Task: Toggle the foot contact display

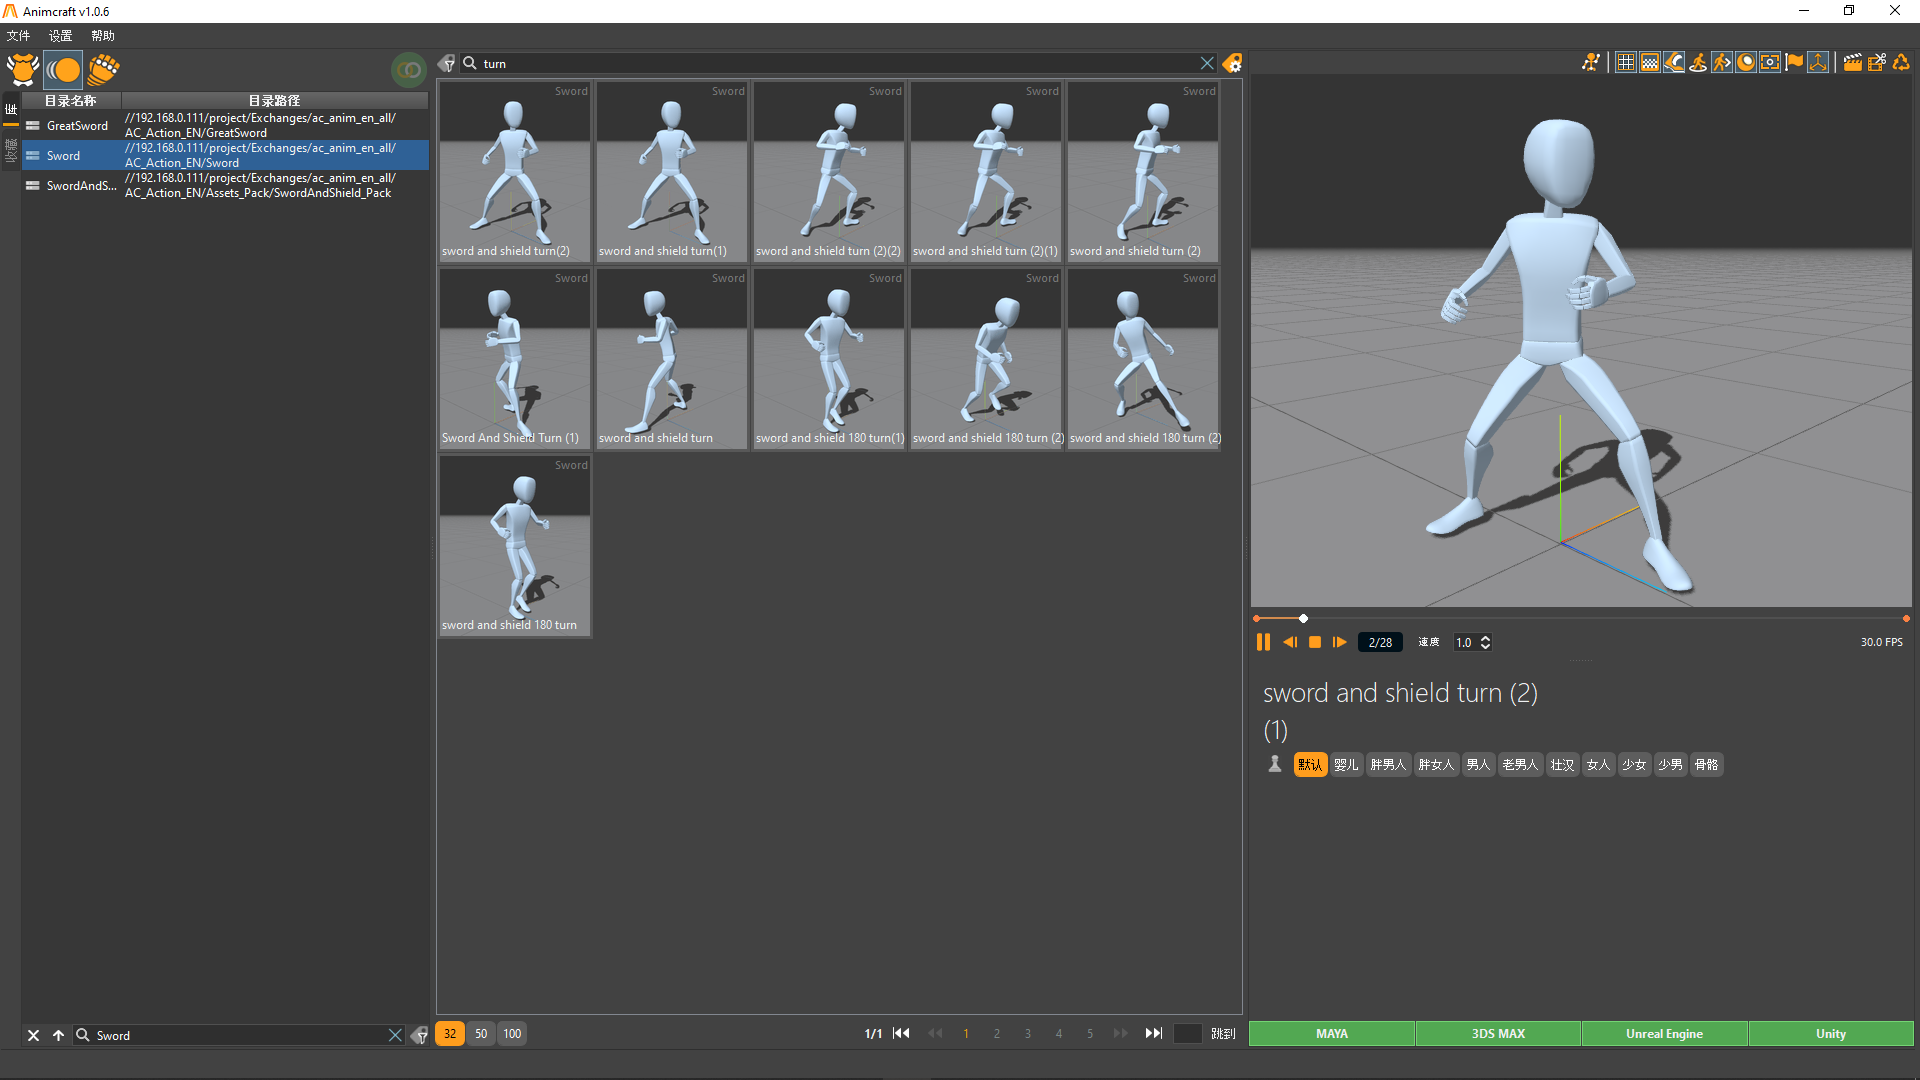Action: (1674, 62)
